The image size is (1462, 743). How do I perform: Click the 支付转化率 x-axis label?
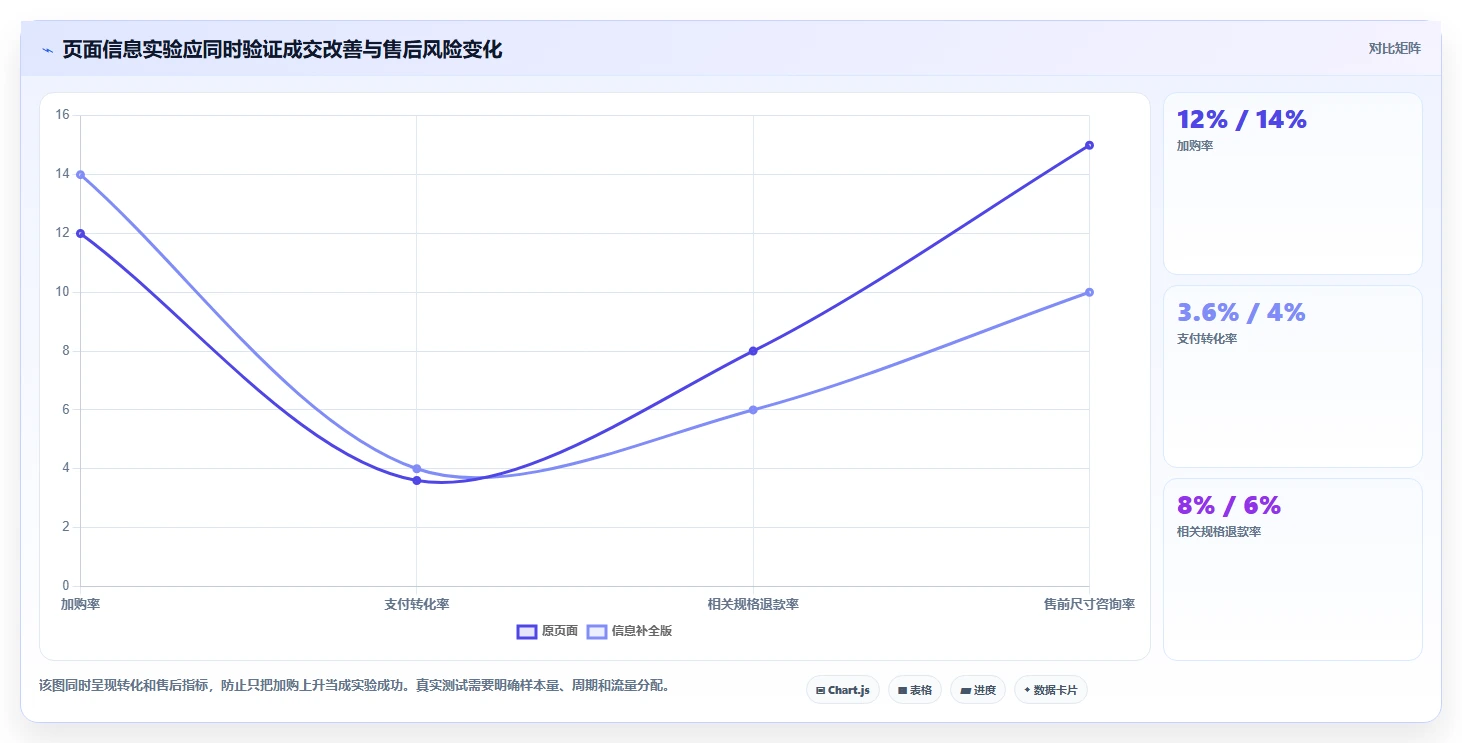pos(417,604)
